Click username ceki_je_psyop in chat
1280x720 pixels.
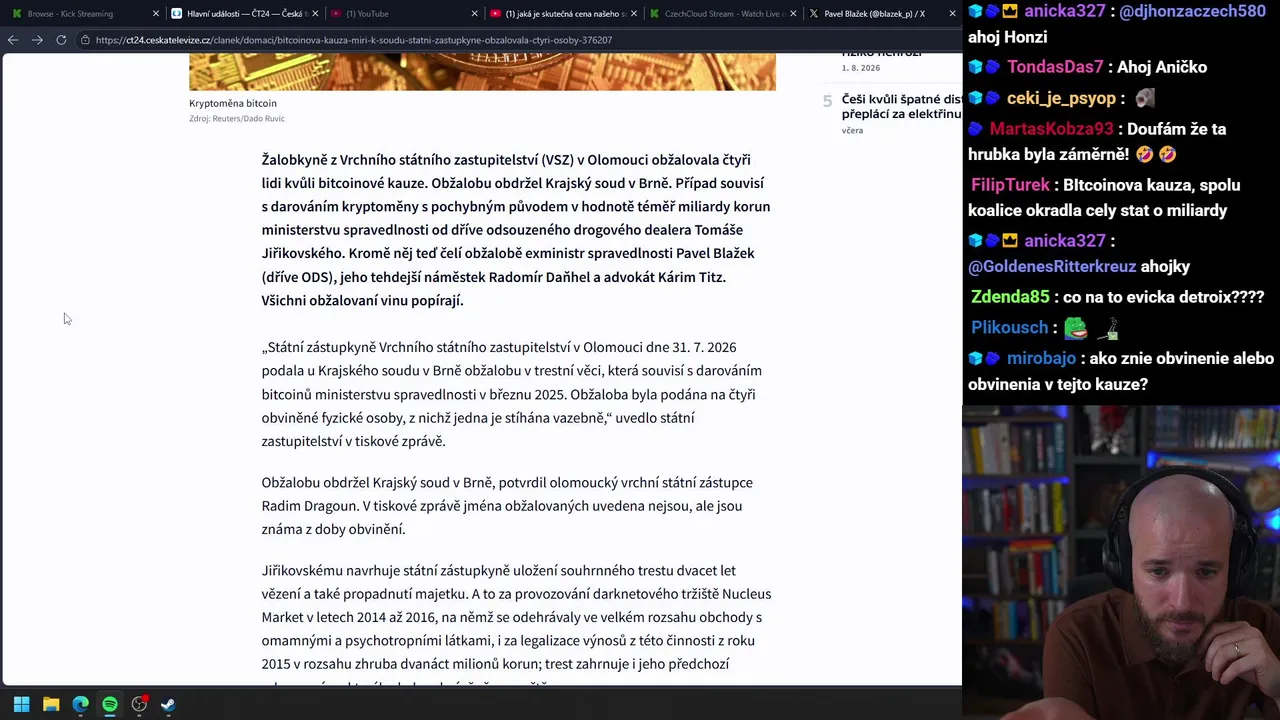tap(1061, 98)
